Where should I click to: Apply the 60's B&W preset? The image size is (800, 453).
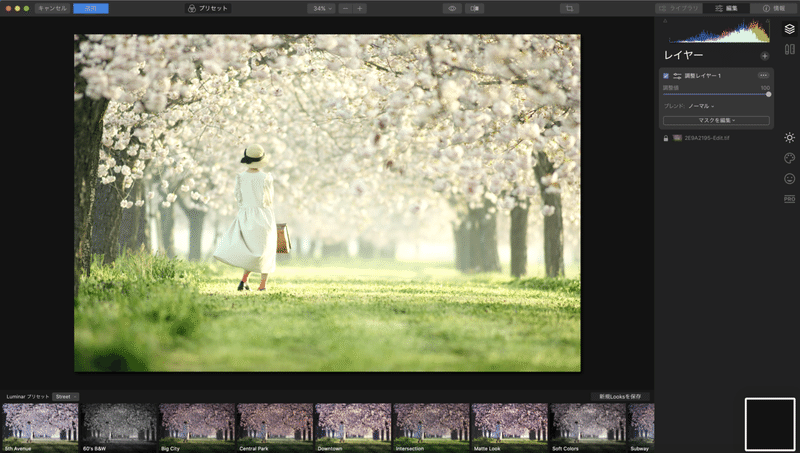118,427
